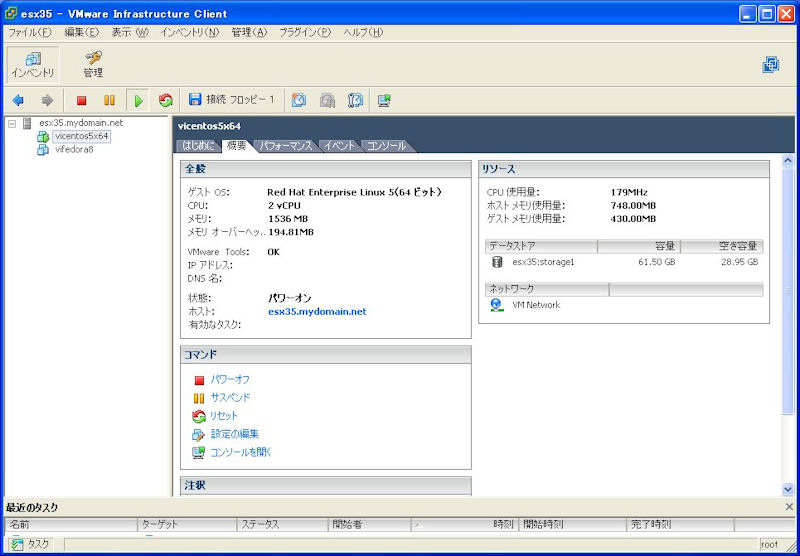
Task: Click the esx35:storage1 datastore icon
Action: 497,262
